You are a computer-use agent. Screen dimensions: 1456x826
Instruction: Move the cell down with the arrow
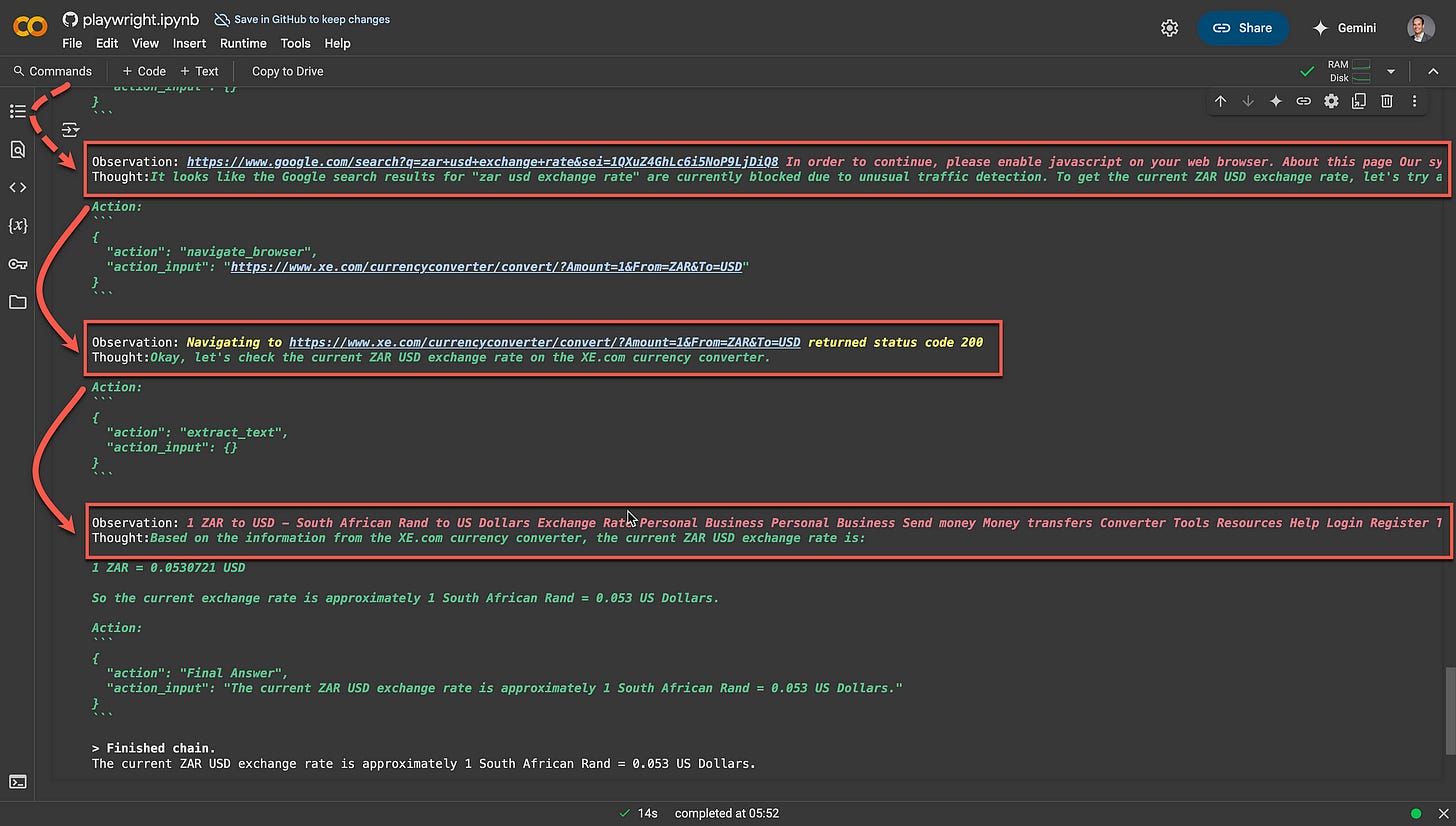[1248, 101]
